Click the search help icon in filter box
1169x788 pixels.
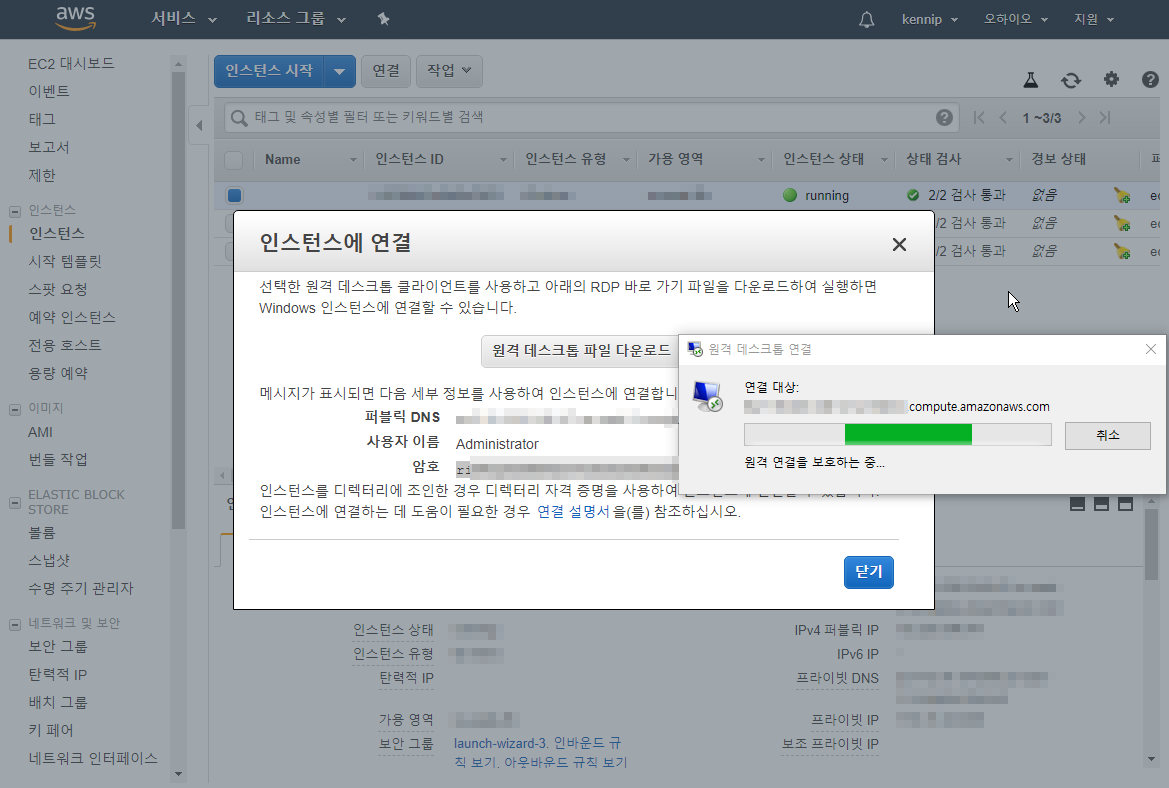point(944,117)
